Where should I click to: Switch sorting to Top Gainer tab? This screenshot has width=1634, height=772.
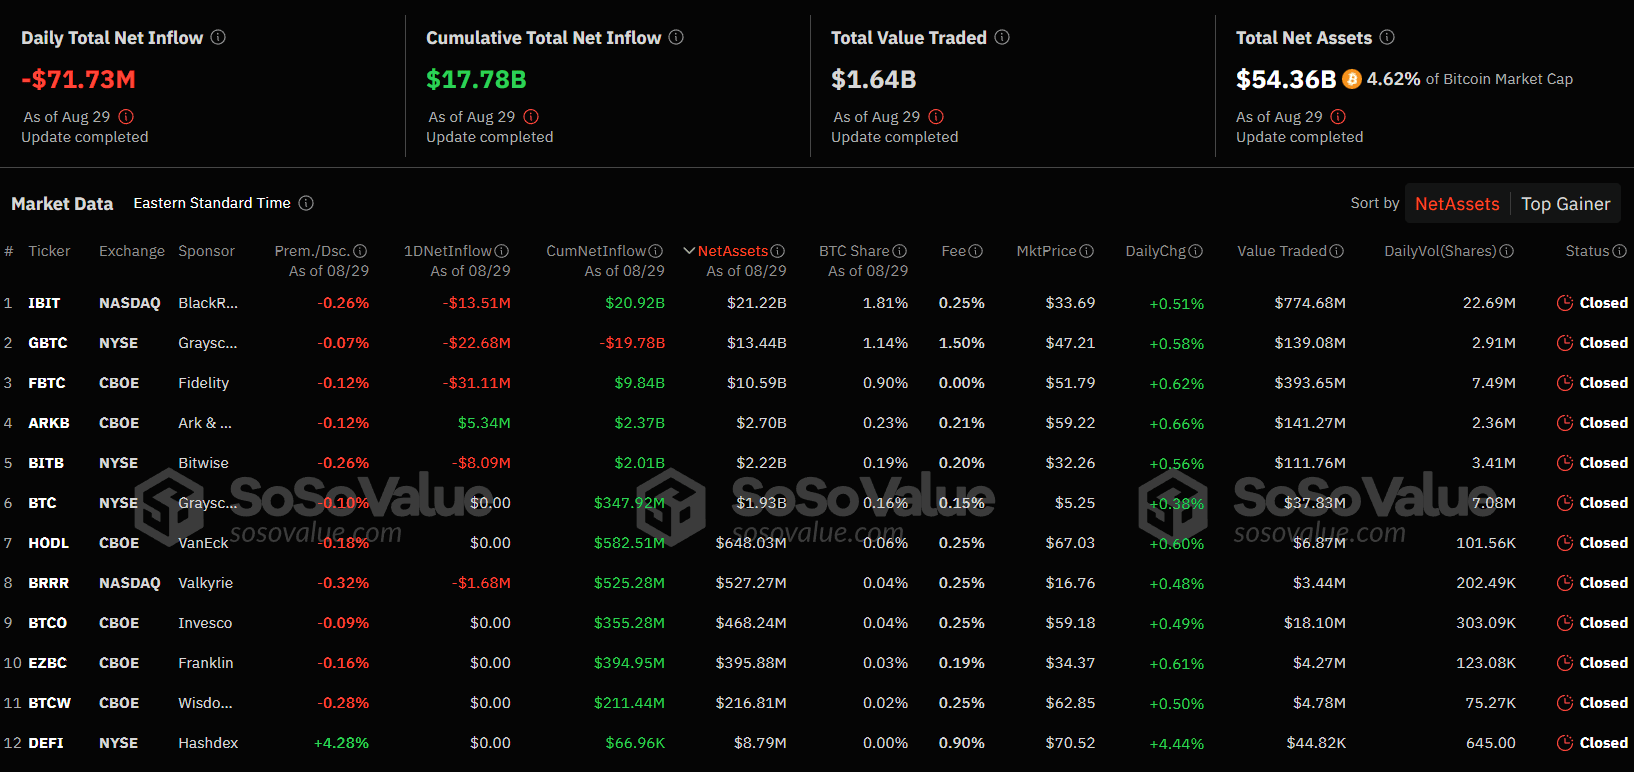click(1566, 204)
